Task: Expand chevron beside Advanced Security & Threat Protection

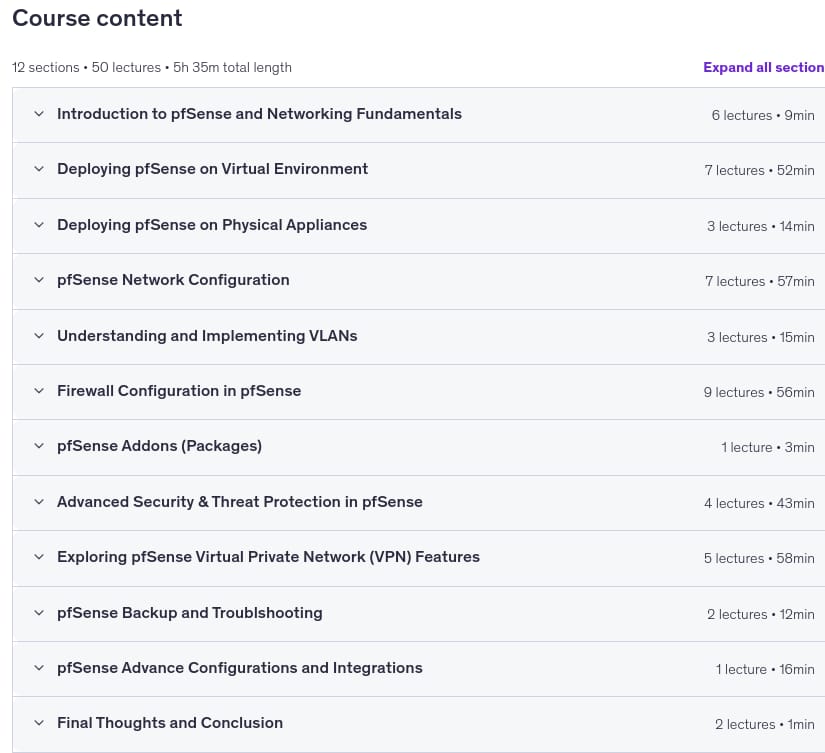Action: (39, 502)
